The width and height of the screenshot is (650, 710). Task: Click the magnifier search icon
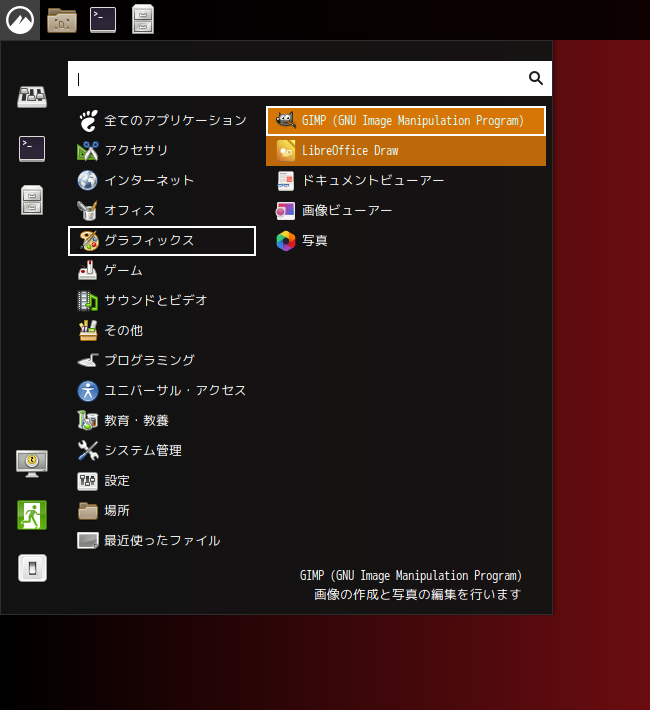pos(536,78)
